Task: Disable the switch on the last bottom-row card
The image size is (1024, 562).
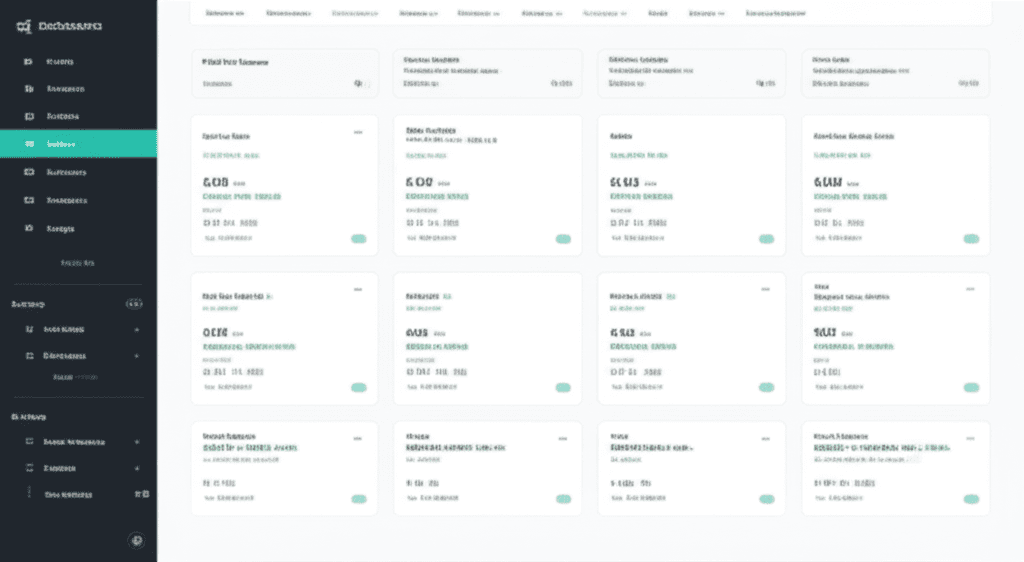Action: 970,498
